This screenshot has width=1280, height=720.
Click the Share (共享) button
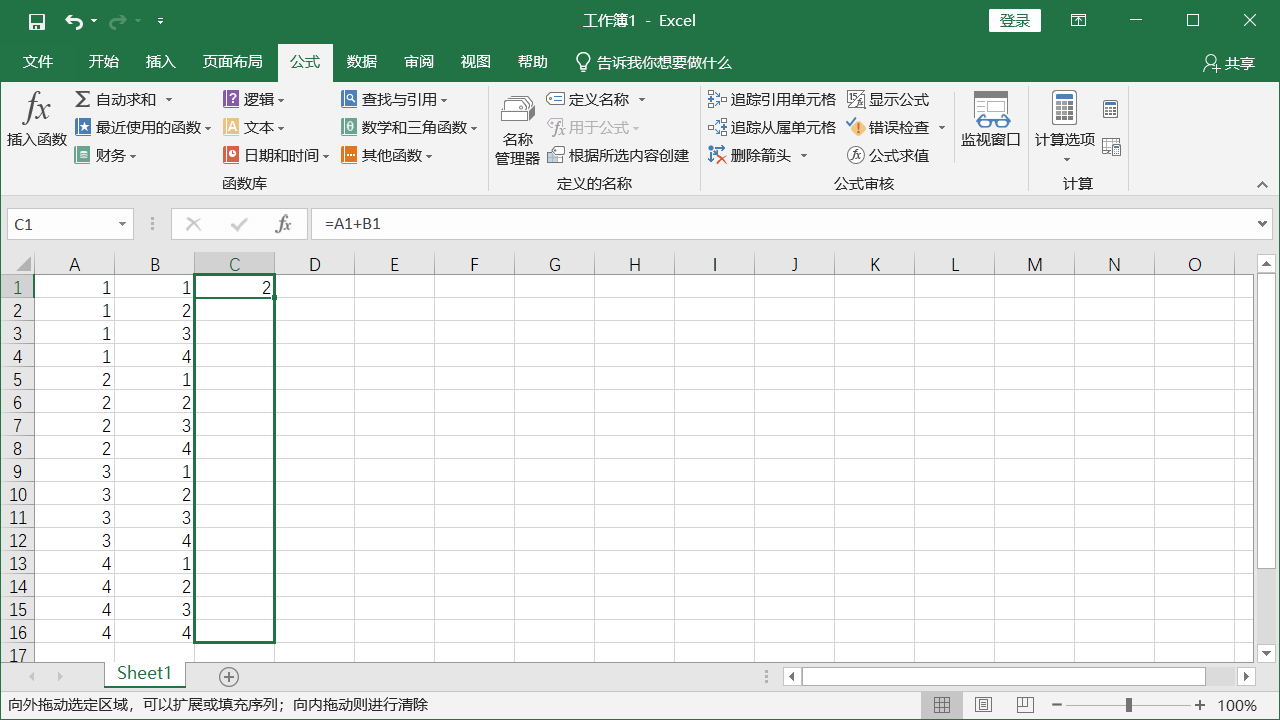point(1229,63)
